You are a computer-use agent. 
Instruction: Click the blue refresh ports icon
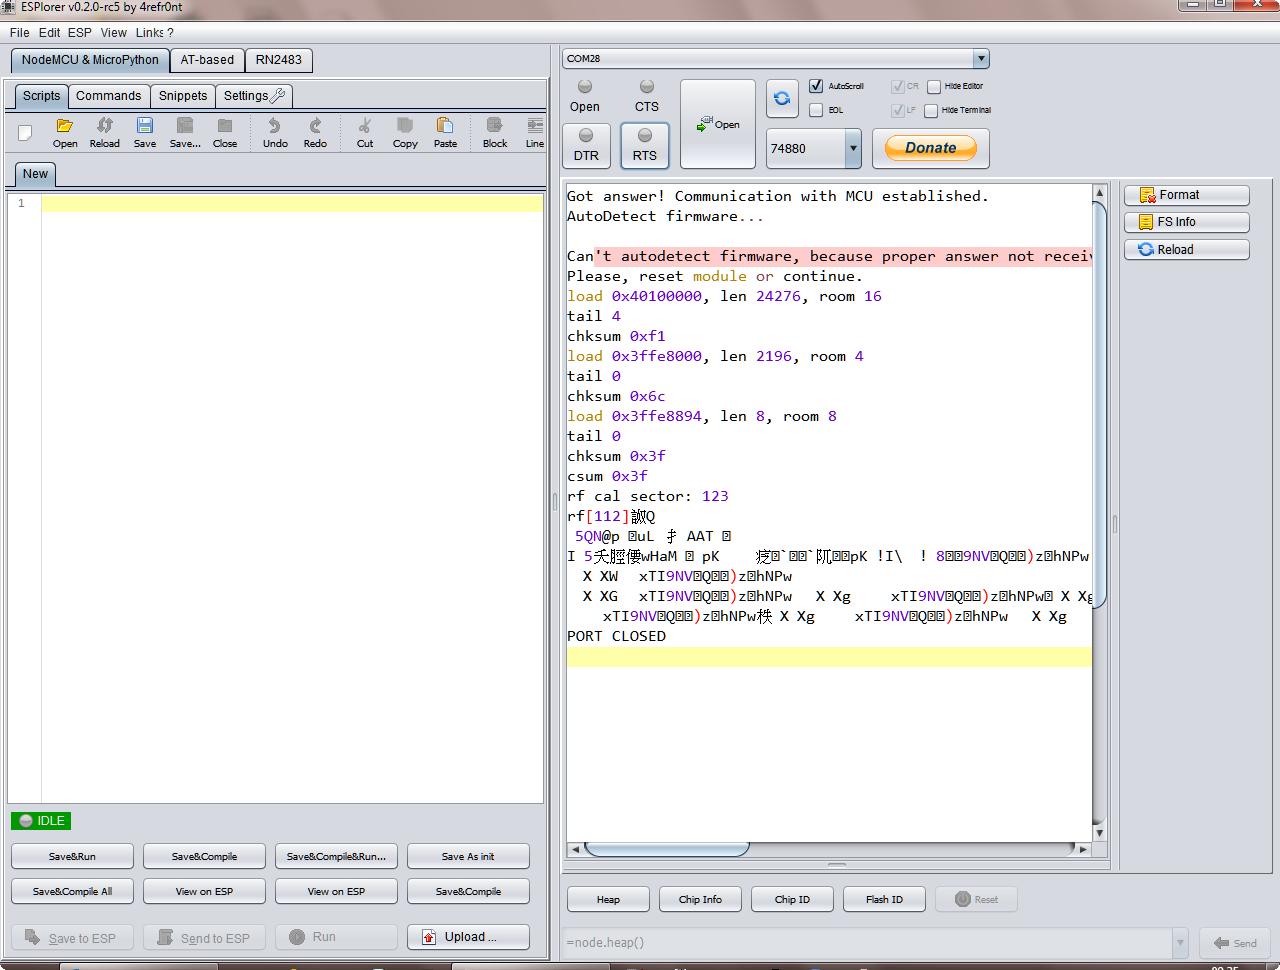point(782,99)
